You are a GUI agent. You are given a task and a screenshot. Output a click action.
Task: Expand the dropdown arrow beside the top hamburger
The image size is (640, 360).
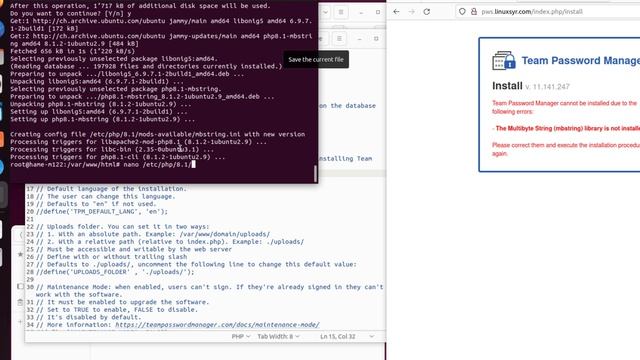(325, 12)
